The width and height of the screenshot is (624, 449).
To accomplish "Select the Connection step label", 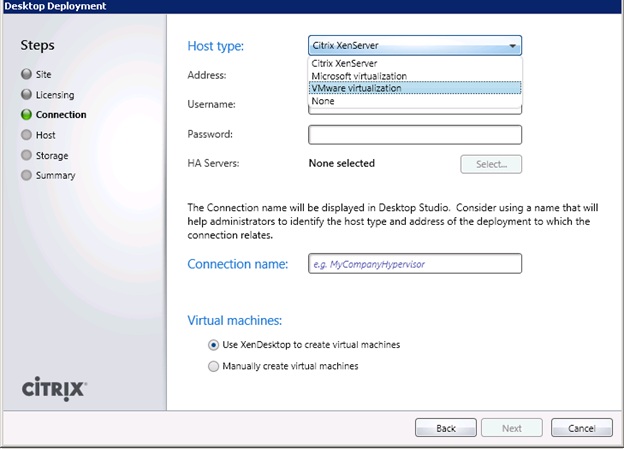I will click(x=61, y=115).
